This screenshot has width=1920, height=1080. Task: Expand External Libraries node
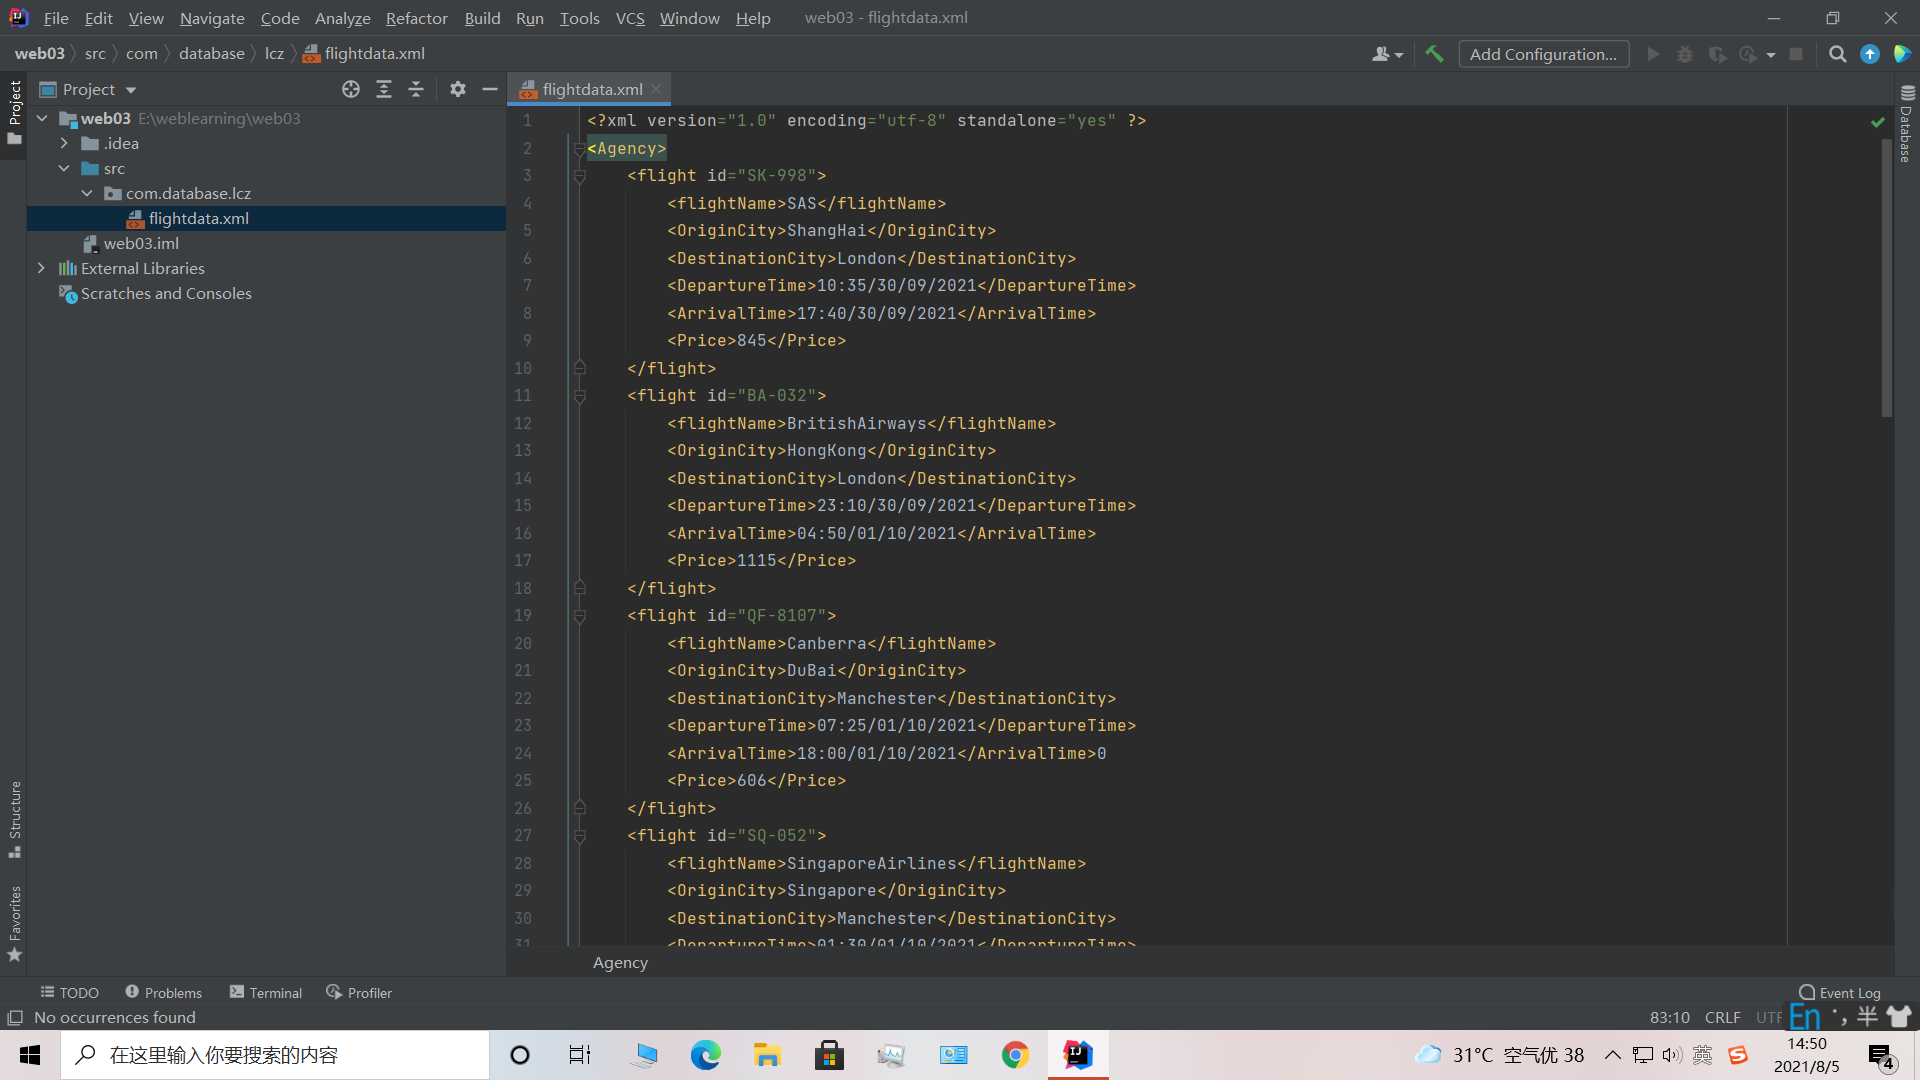[x=41, y=268]
